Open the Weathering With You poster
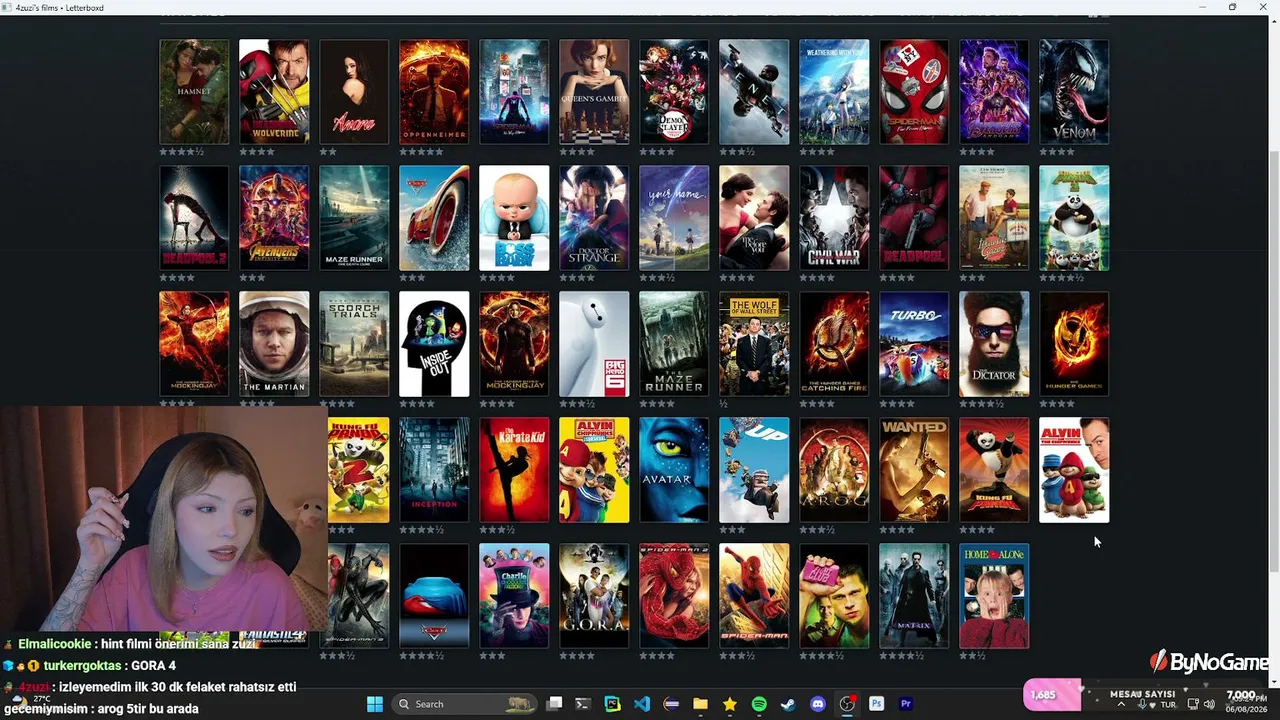Viewport: 1280px width, 720px height. 834,92
